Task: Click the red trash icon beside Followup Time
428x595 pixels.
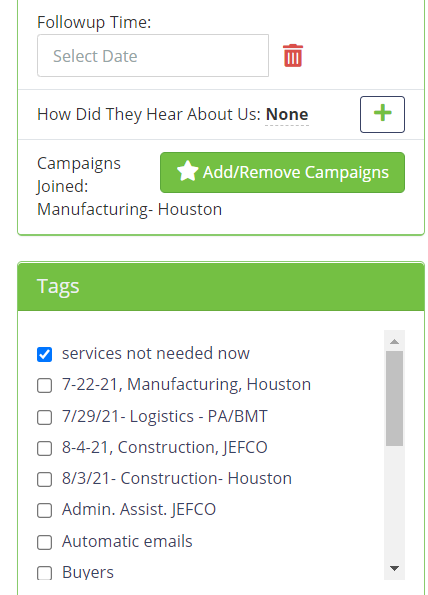Action: click(293, 56)
